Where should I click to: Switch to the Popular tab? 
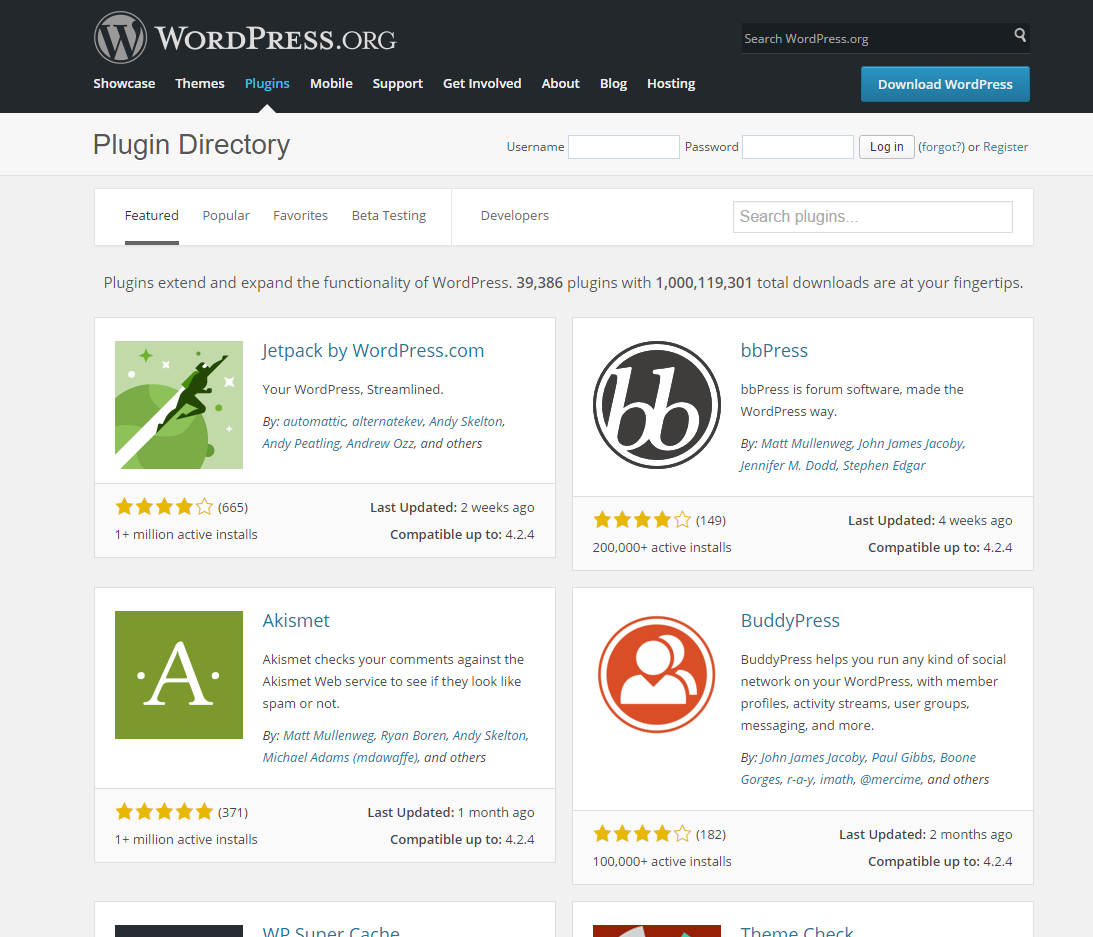click(x=226, y=215)
